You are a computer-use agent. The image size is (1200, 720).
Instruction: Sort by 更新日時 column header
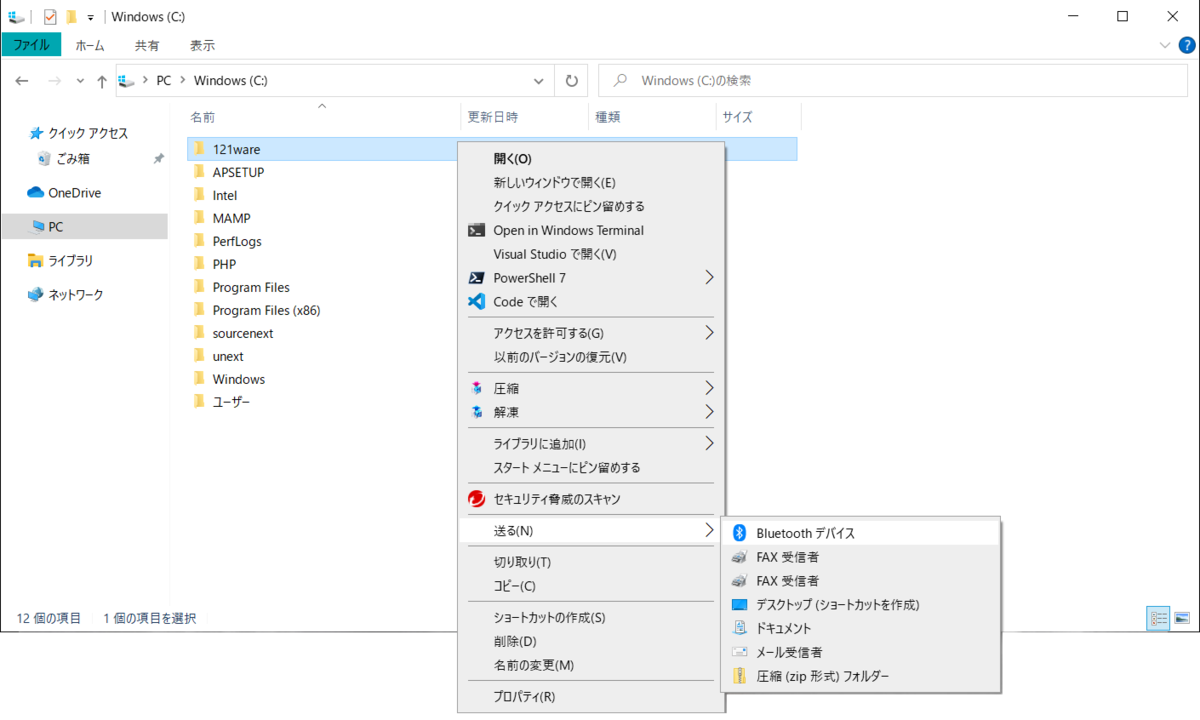tap(493, 117)
